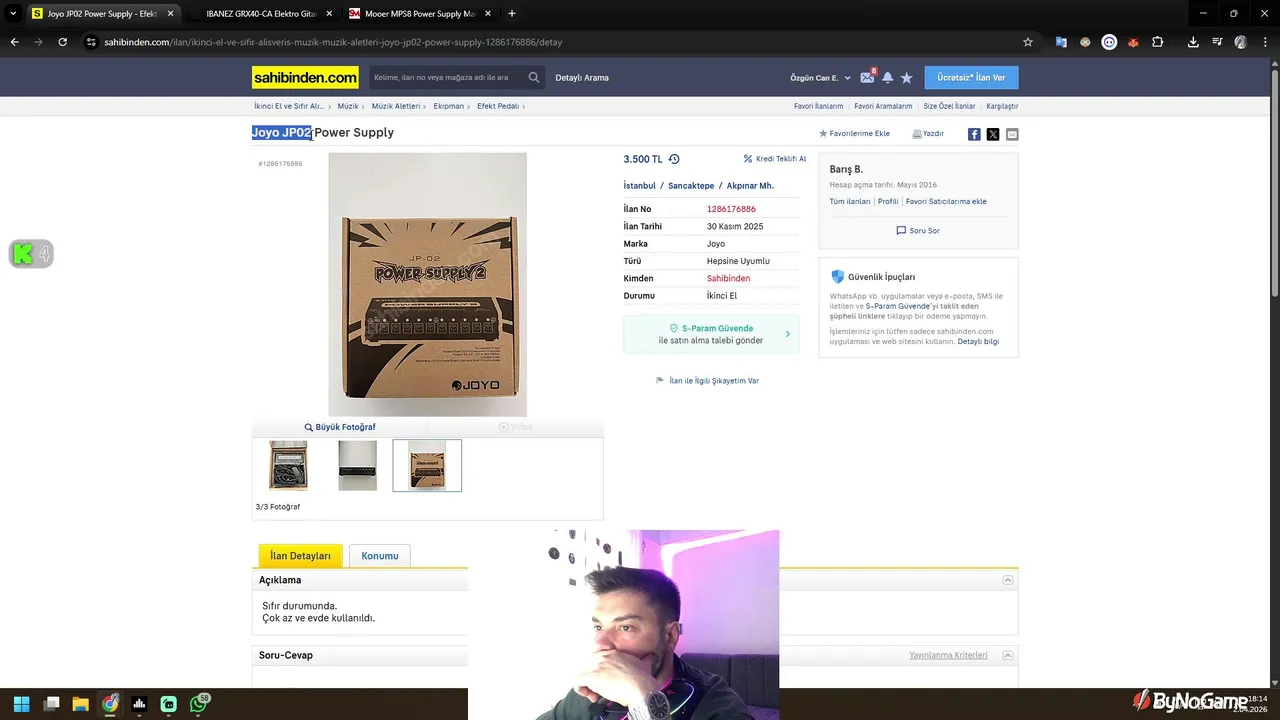Open the Google Translate extension icon
Screen dimensions: 1280x720
[1061, 42]
